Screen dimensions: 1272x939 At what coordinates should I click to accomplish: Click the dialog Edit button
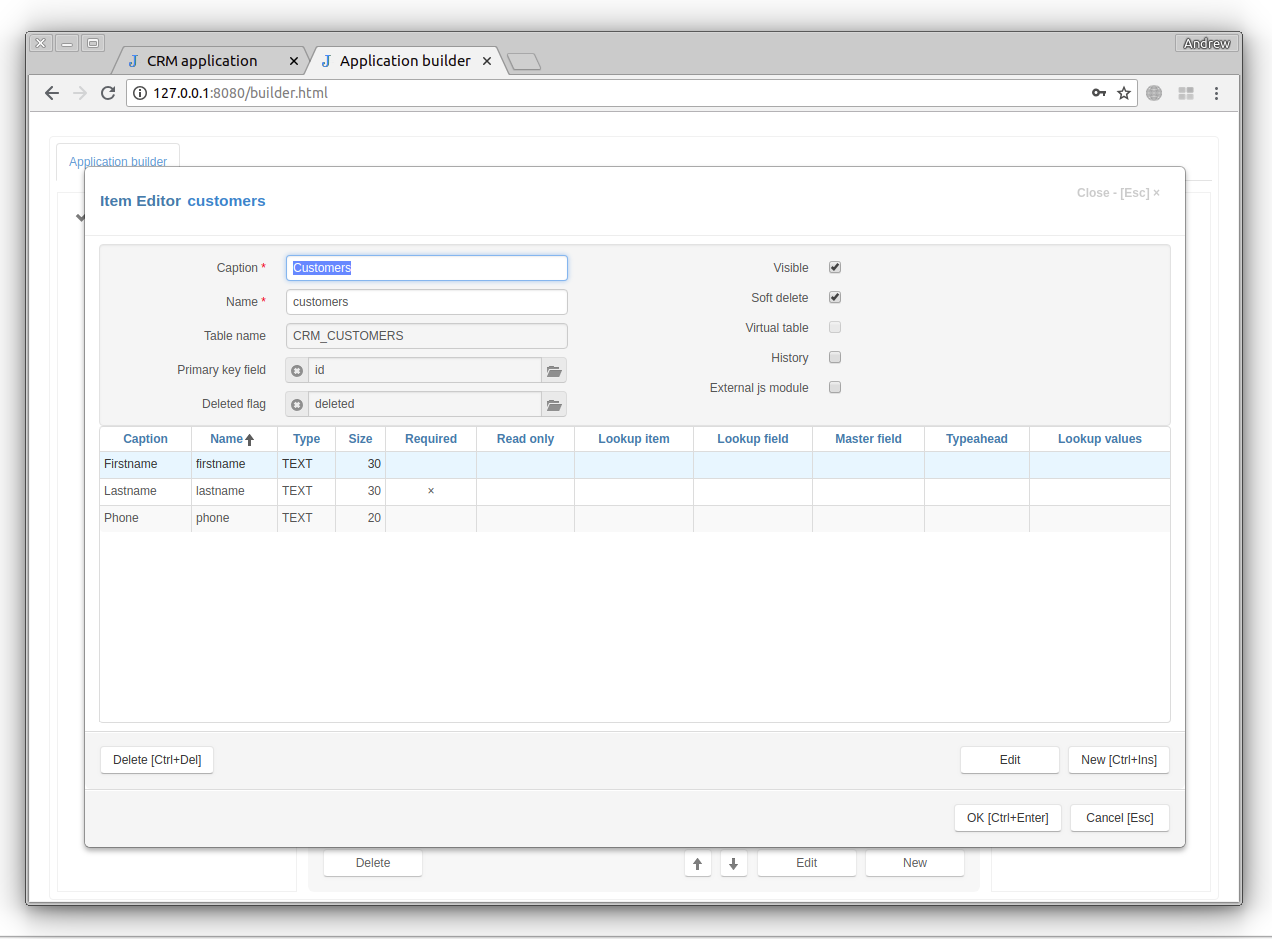(1010, 760)
